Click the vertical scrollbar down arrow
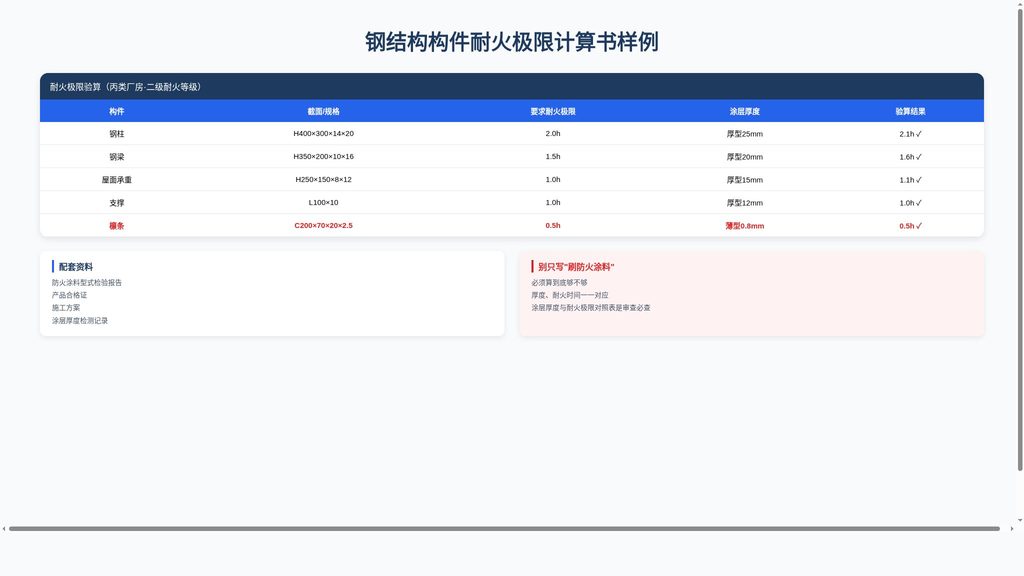 point(1020,520)
